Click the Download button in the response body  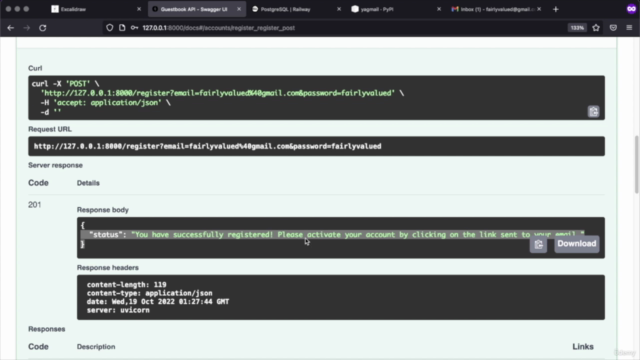[577, 244]
